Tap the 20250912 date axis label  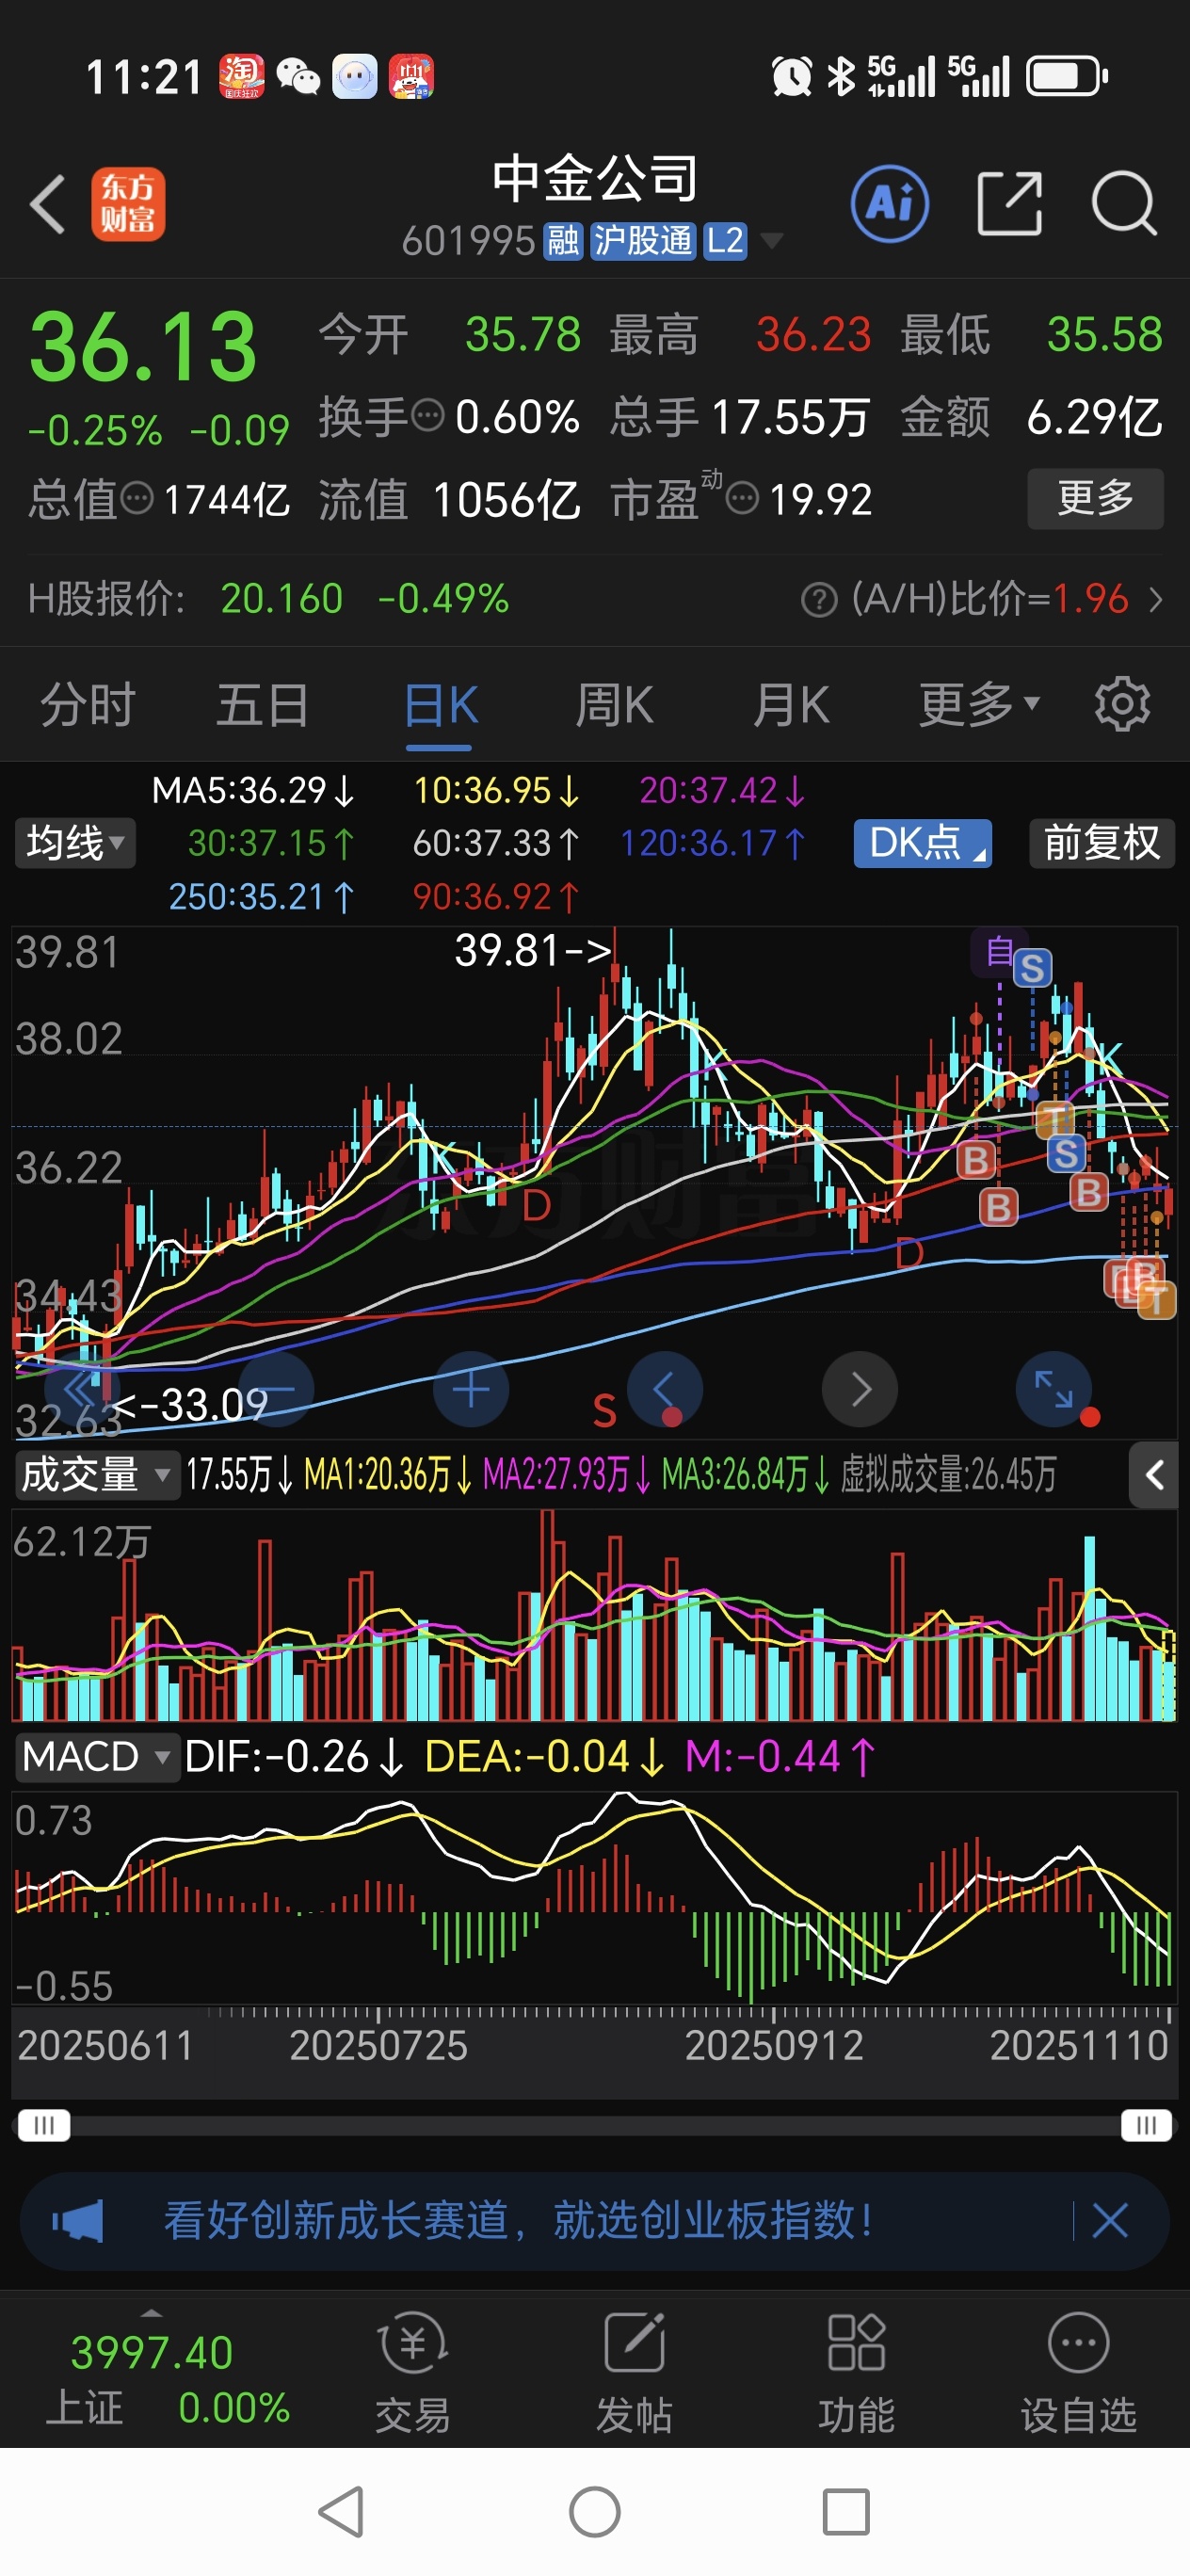pos(774,2044)
